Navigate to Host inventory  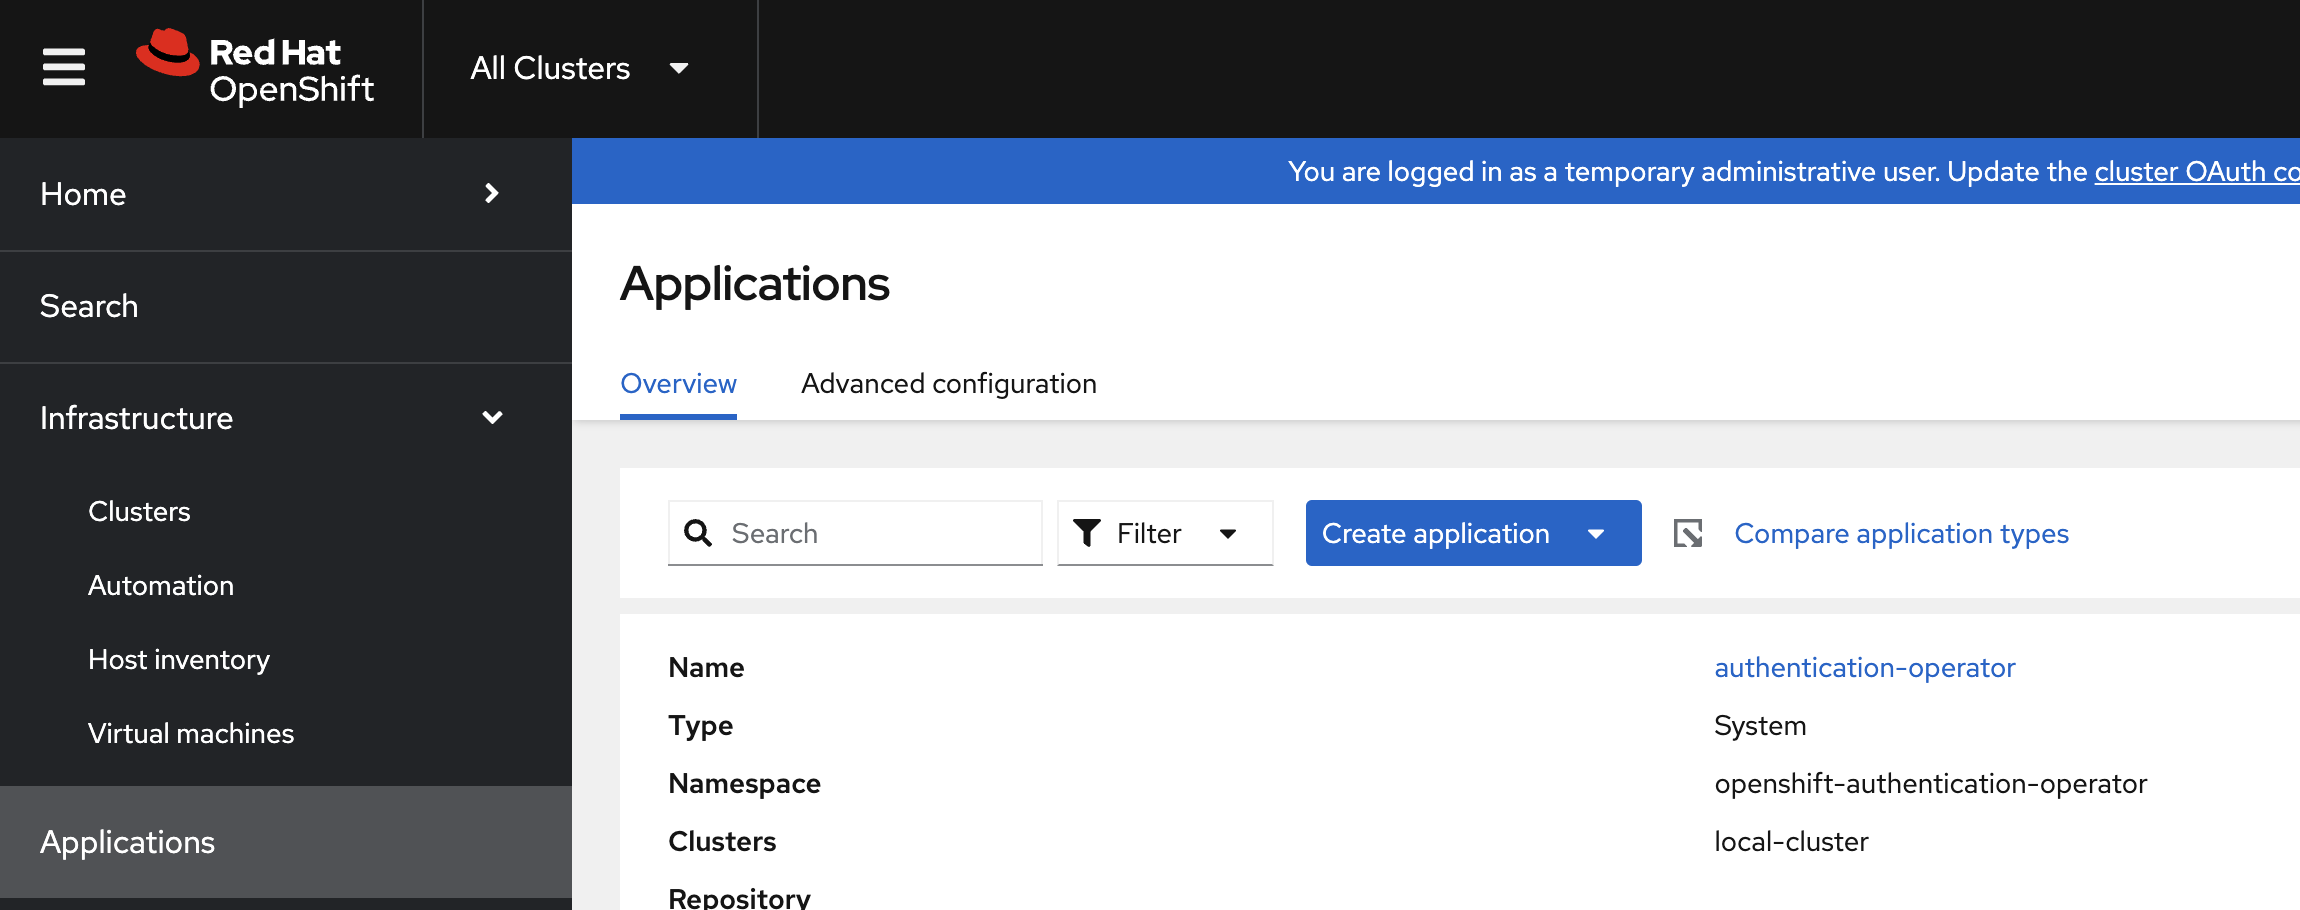(179, 660)
